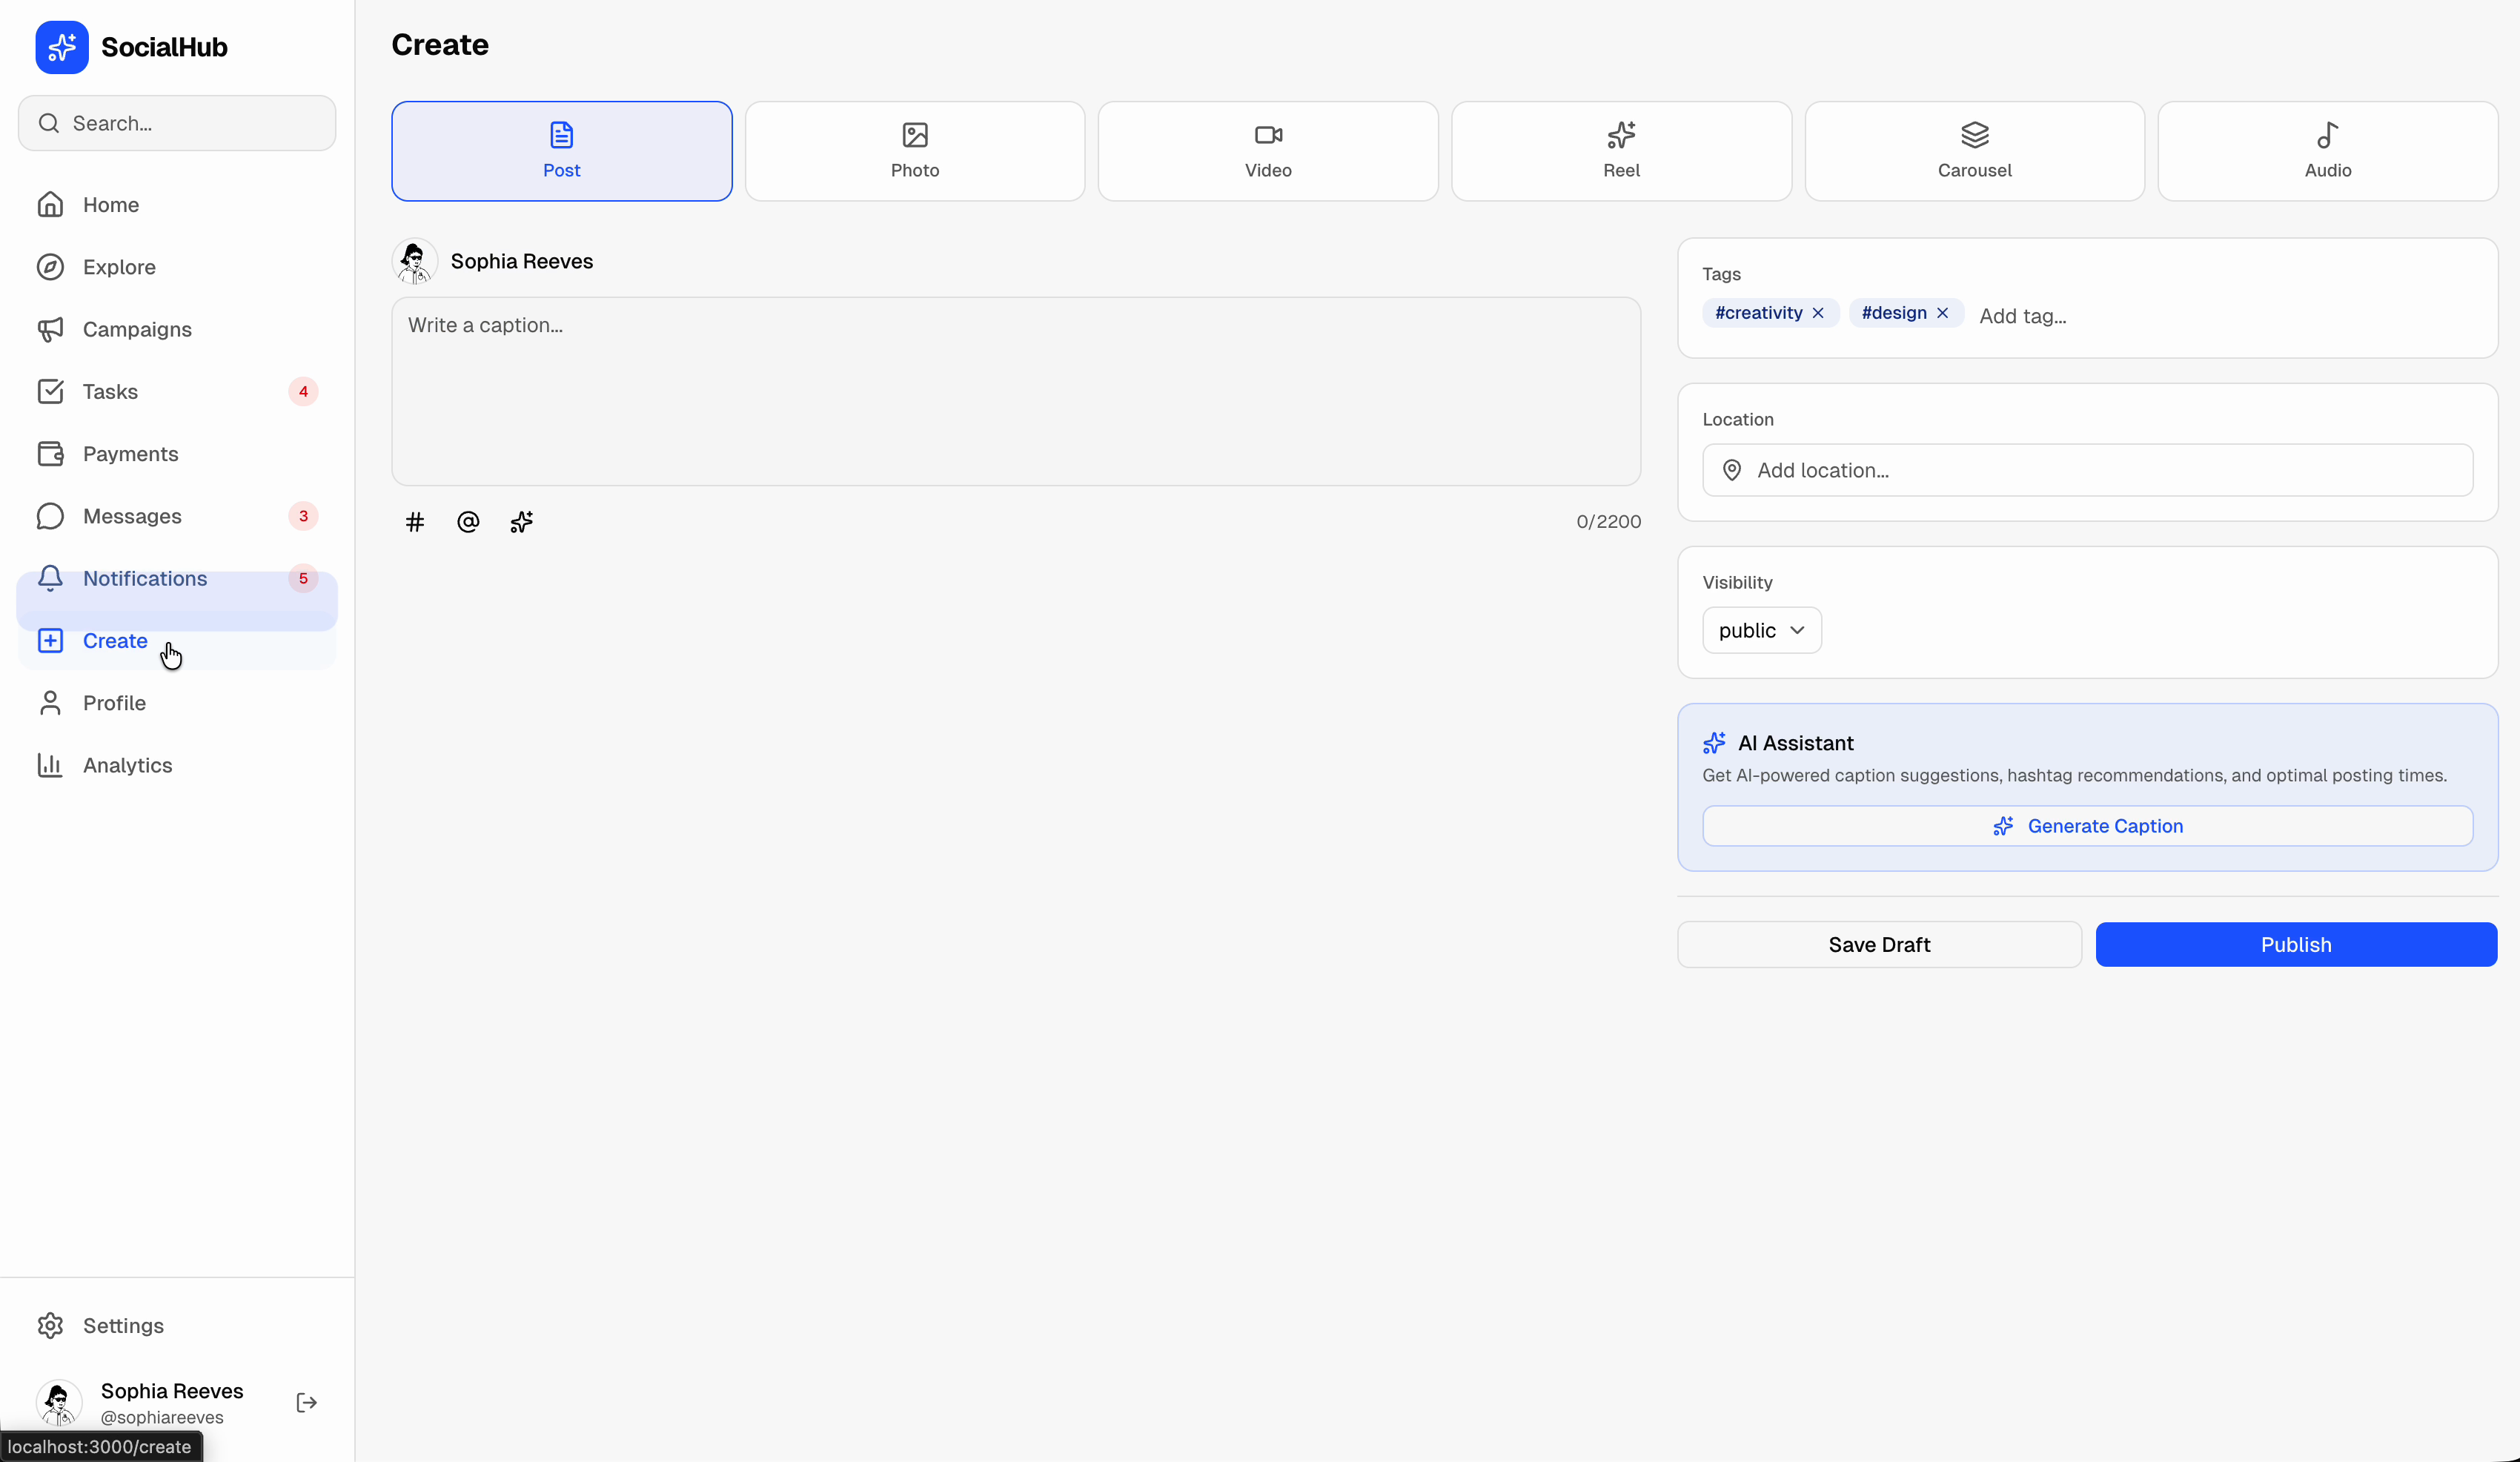The height and width of the screenshot is (1462, 2520).
Task: Log out using the sidebar icon
Action: (305, 1402)
